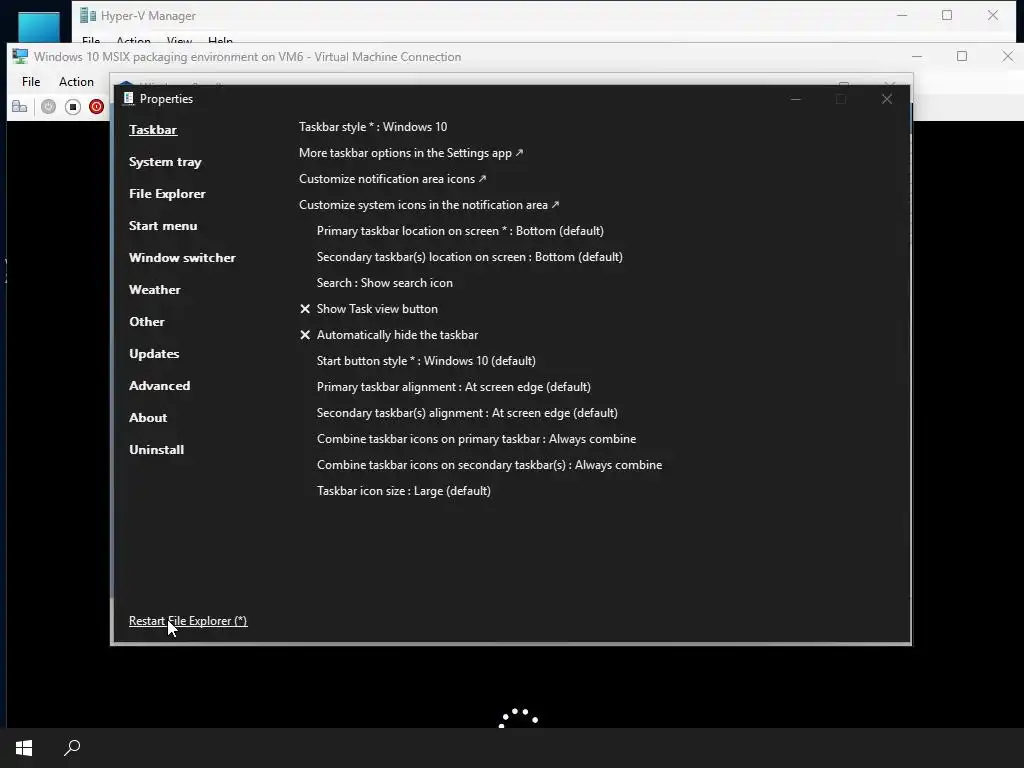The image size is (1024, 768).
Task: Go to the Weather section
Action: tap(155, 289)
